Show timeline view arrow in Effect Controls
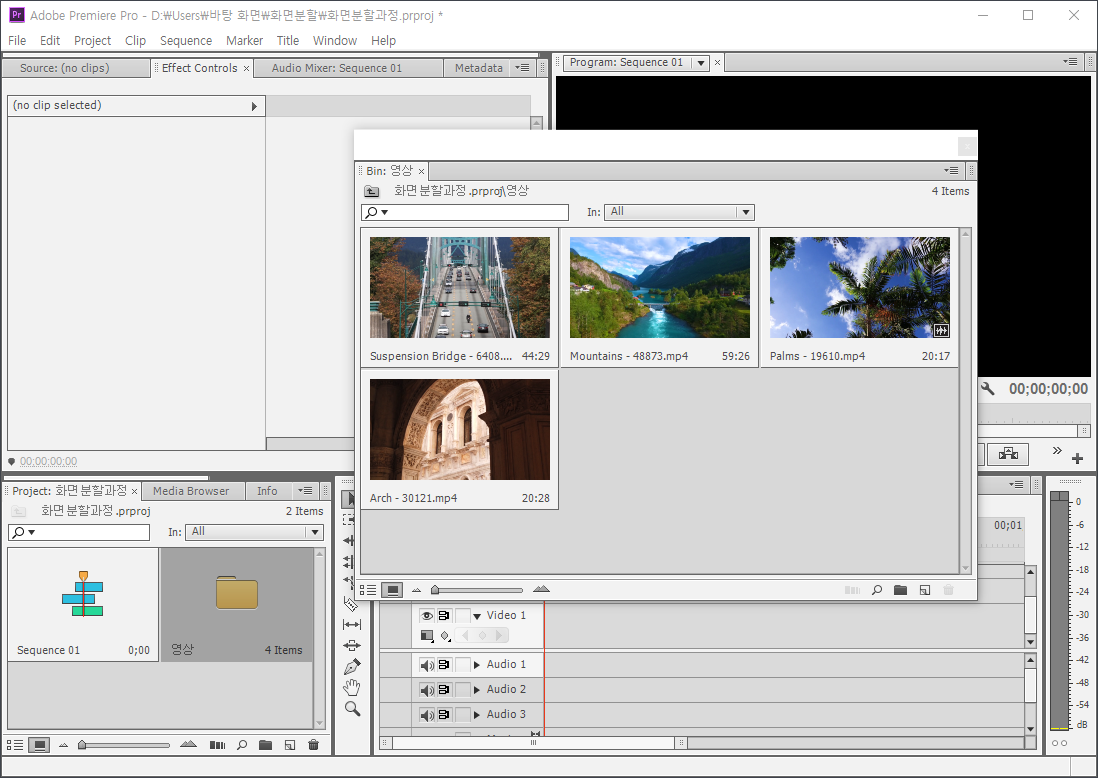 [x=254, y=106]
